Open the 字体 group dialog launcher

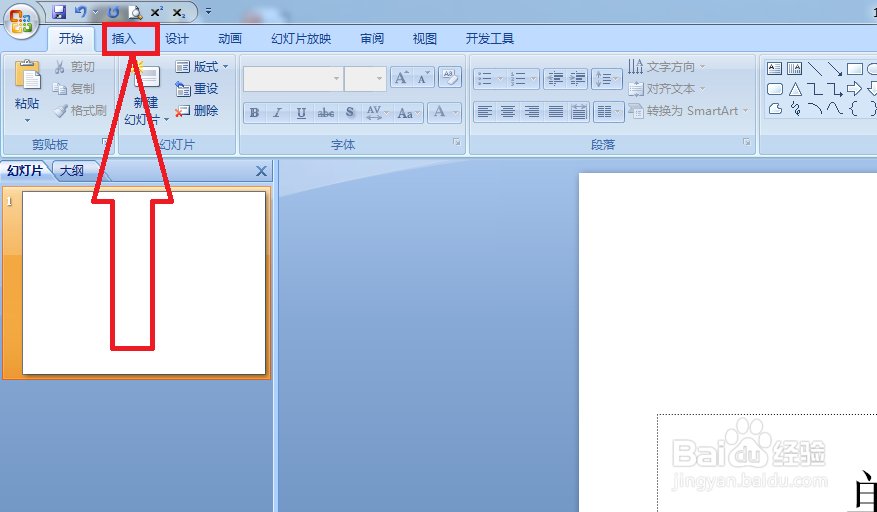click(x=456, y=142)
